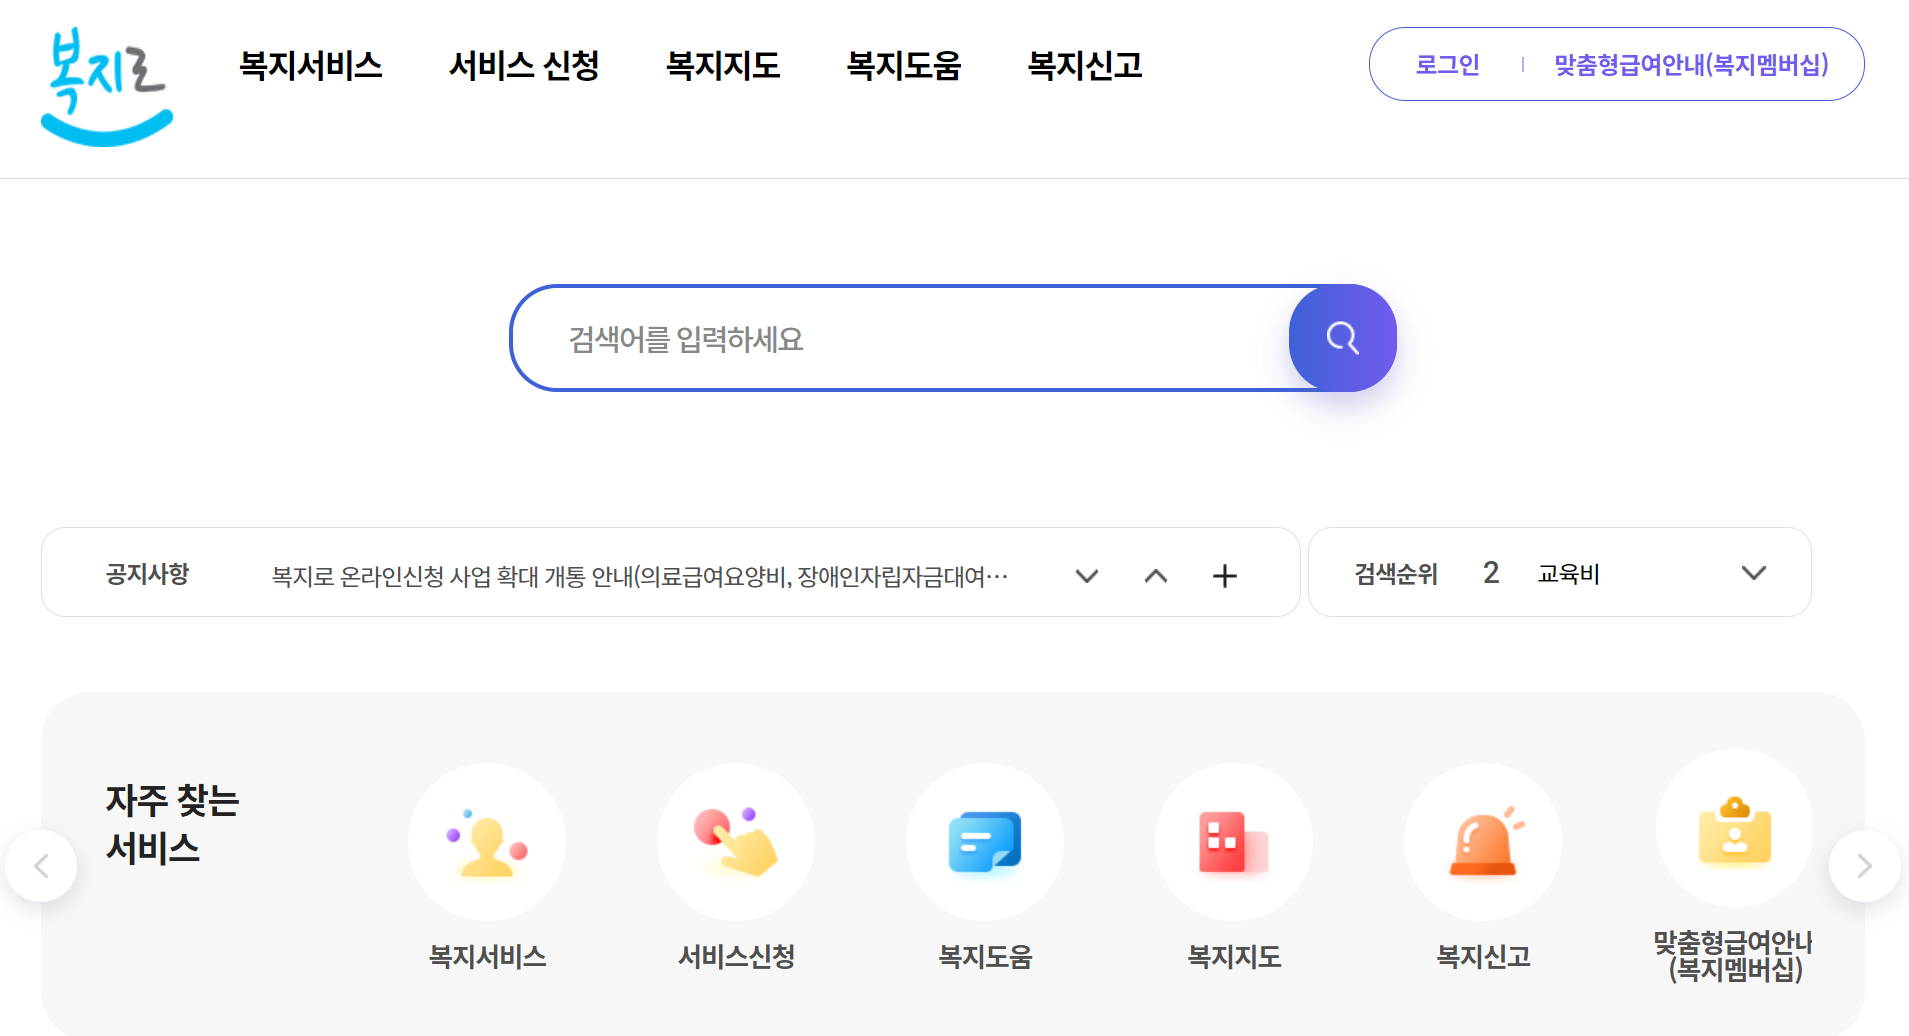
Task: Click 맞춤형급여안내 (복지멤버십) label under icon
Action: pyautogui.click(x=1735, y=956)
